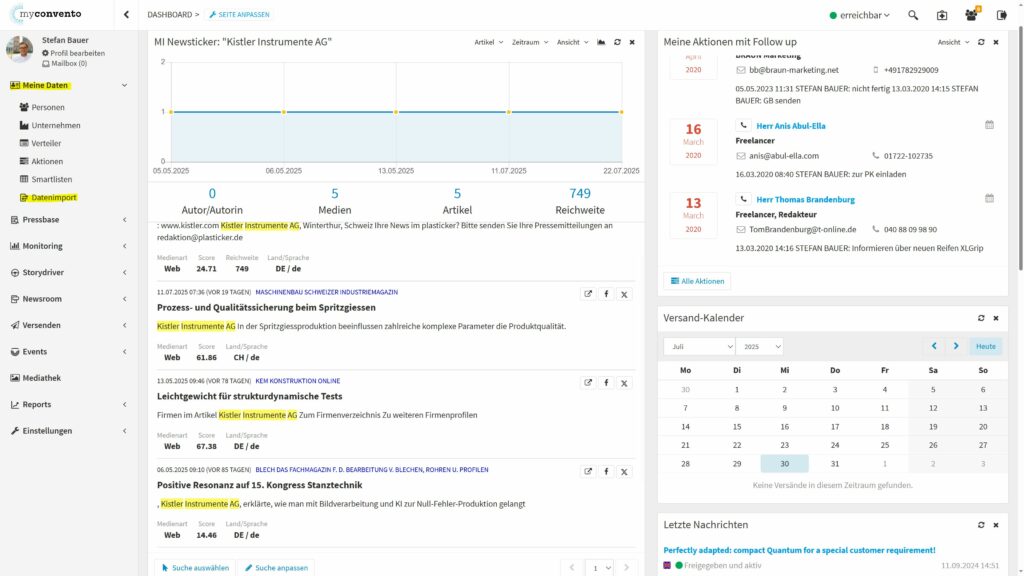Click the Alle Aktionen button

click(697, 281)
